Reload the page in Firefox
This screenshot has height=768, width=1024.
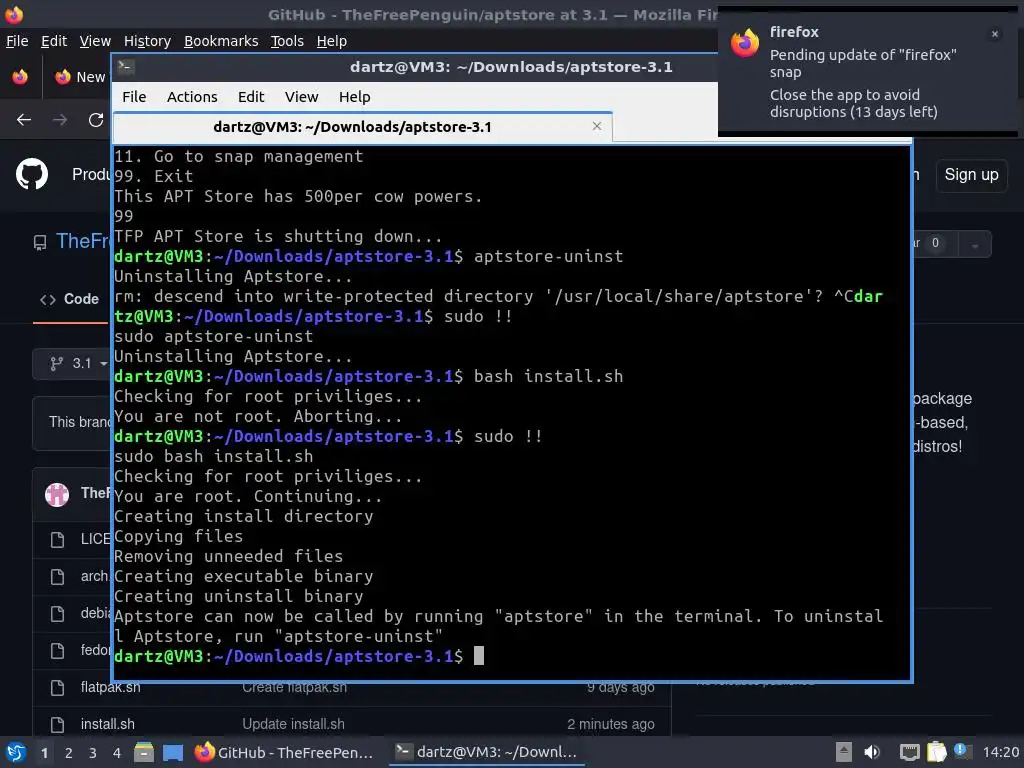[x=96, y=120]
